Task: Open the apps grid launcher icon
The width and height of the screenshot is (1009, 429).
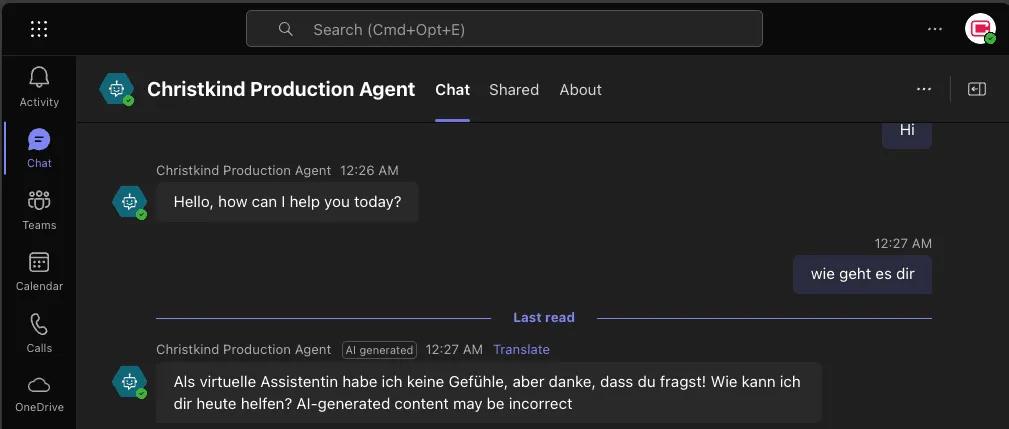Action: point(39,29)
